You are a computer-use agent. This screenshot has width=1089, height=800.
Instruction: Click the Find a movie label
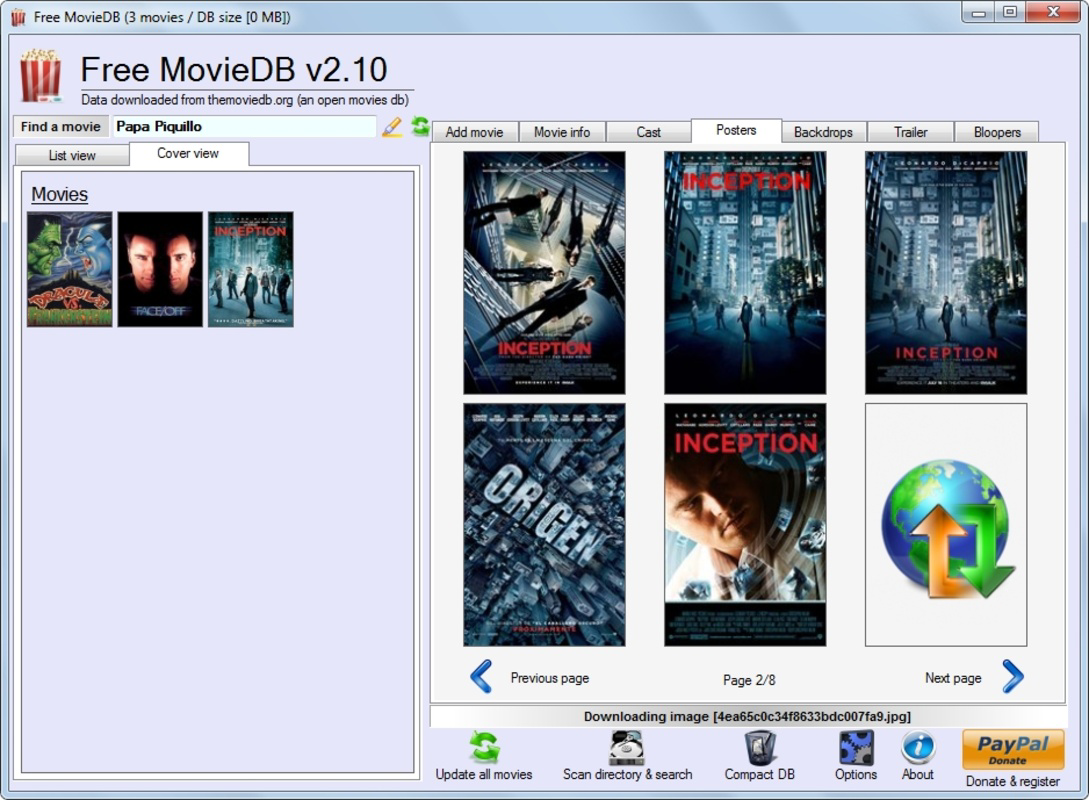60,126
